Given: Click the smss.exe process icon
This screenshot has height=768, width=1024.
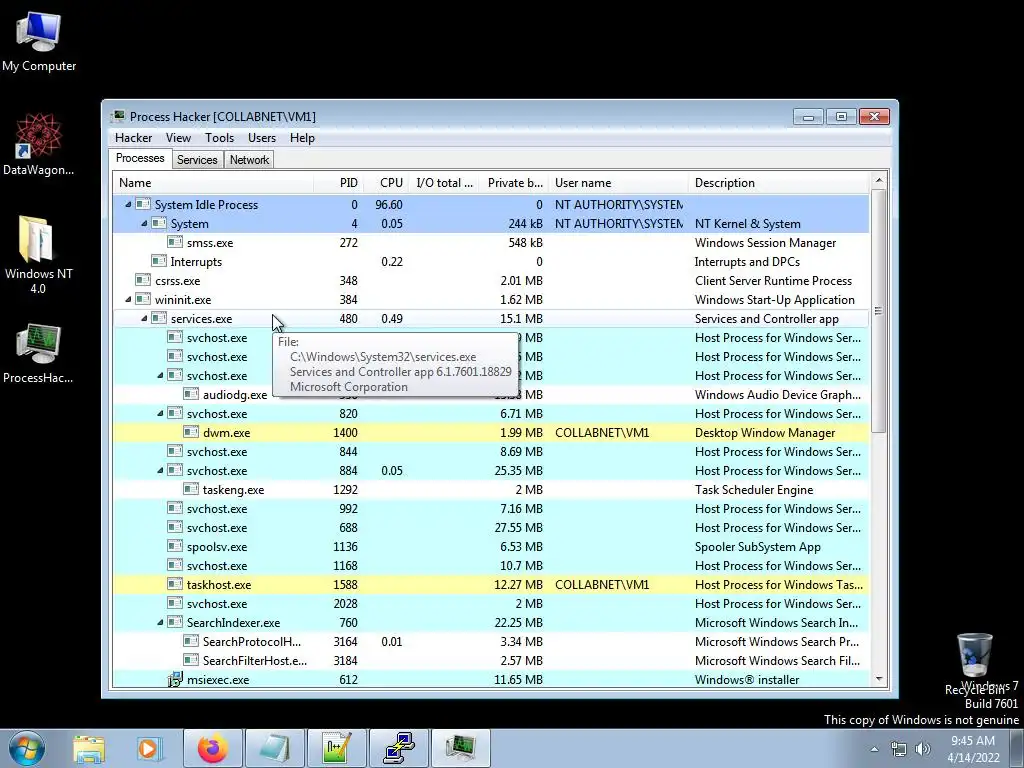Looking at the screenshot, I should point(174,242).
